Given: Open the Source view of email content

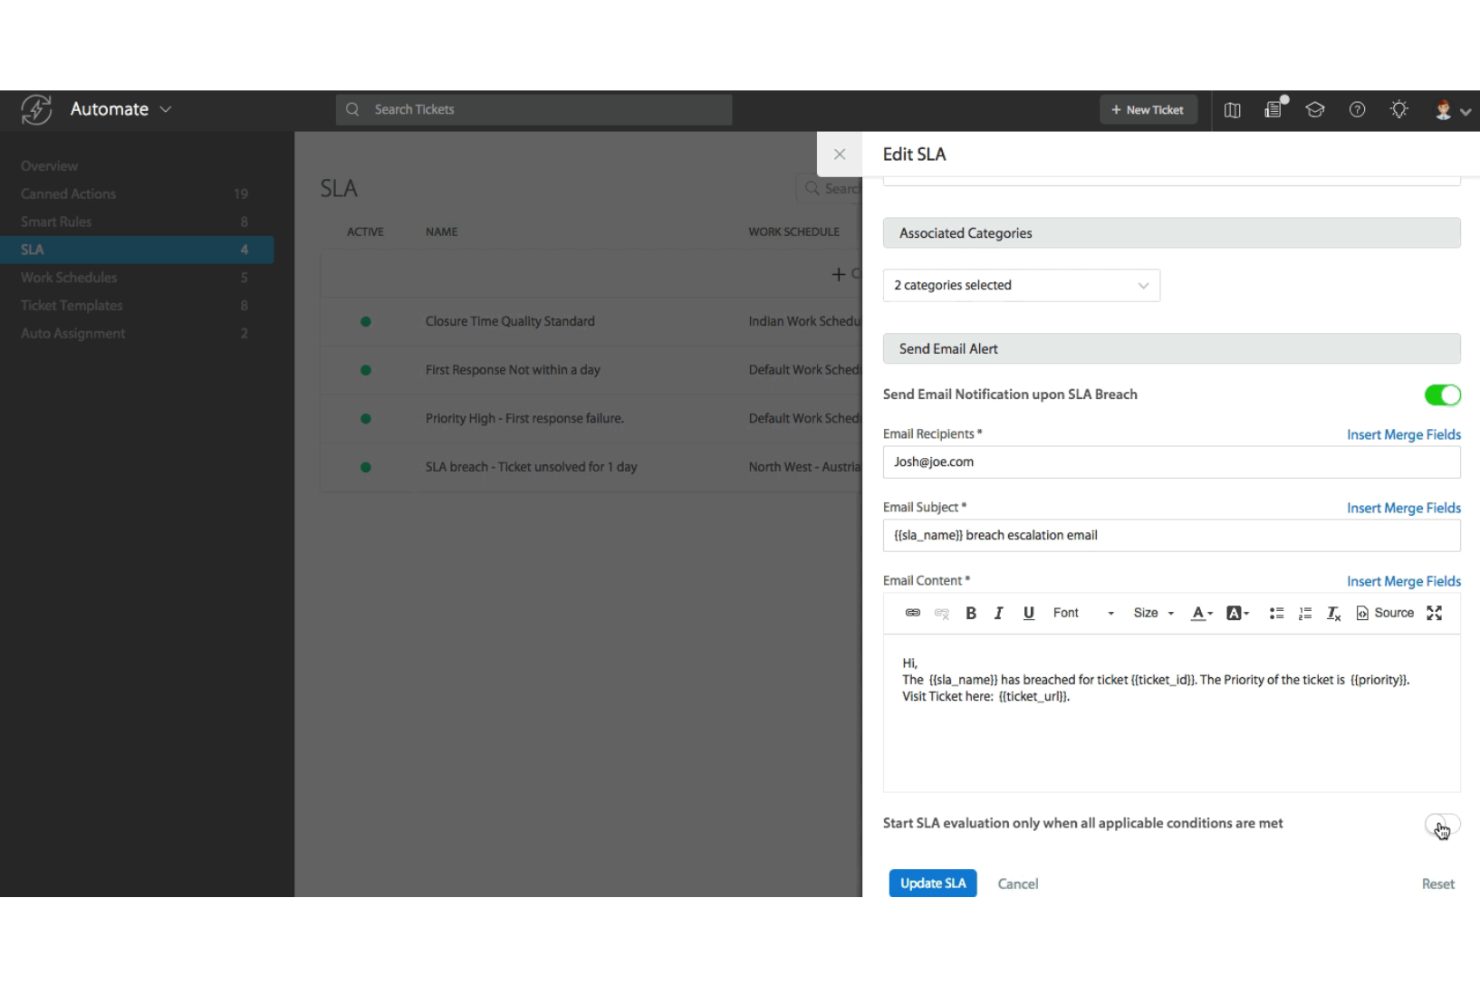Looking at the screenshot, I should point(1385,612).
